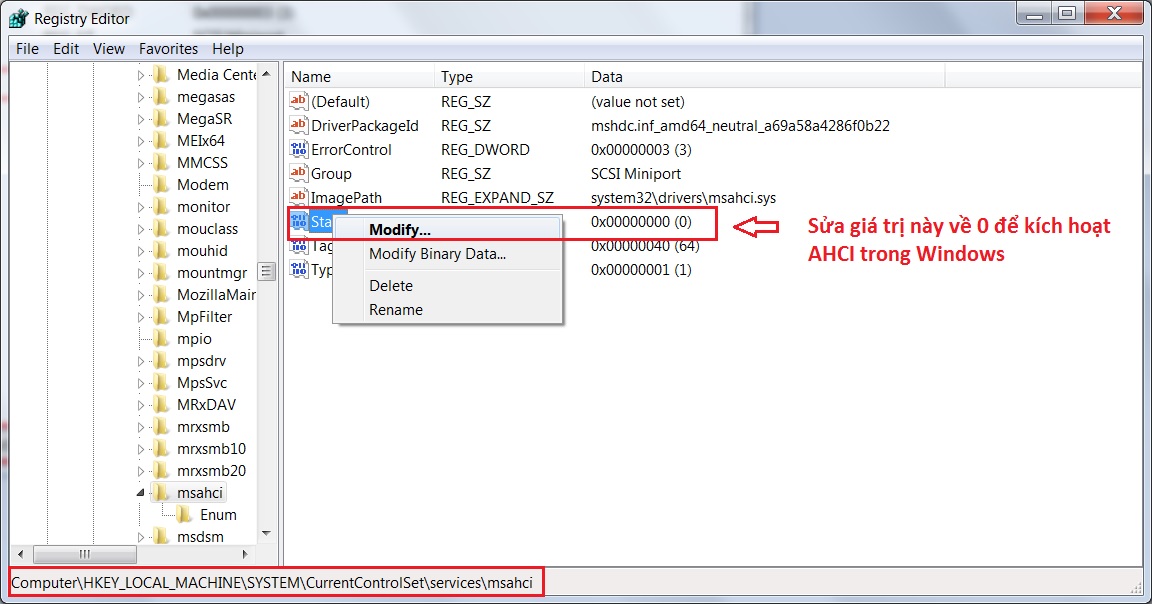Expand the MMCSS tree node

tap(140, 163)
